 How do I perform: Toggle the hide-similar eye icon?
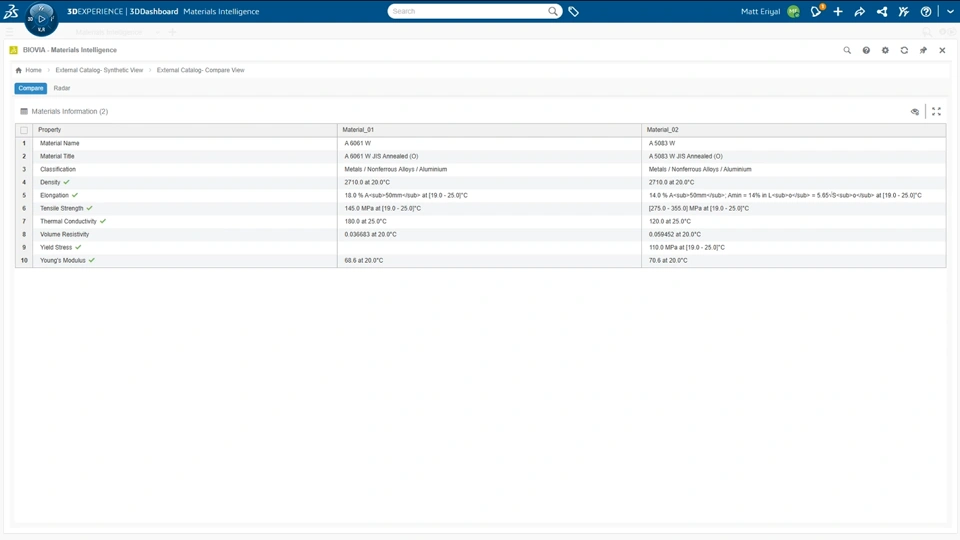click(915, 111)
